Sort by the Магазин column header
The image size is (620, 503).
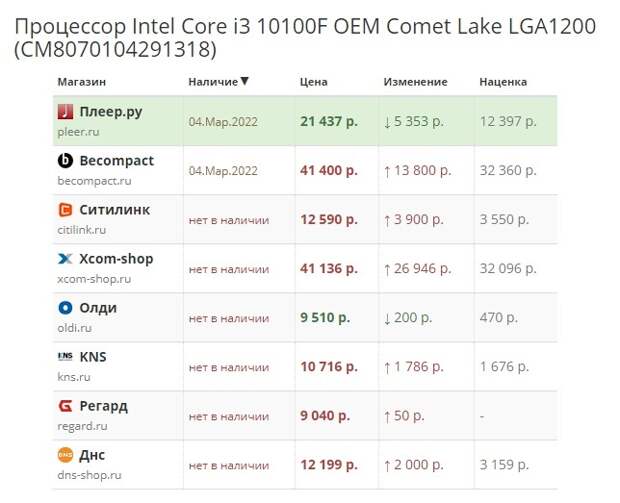click(81, 82)
